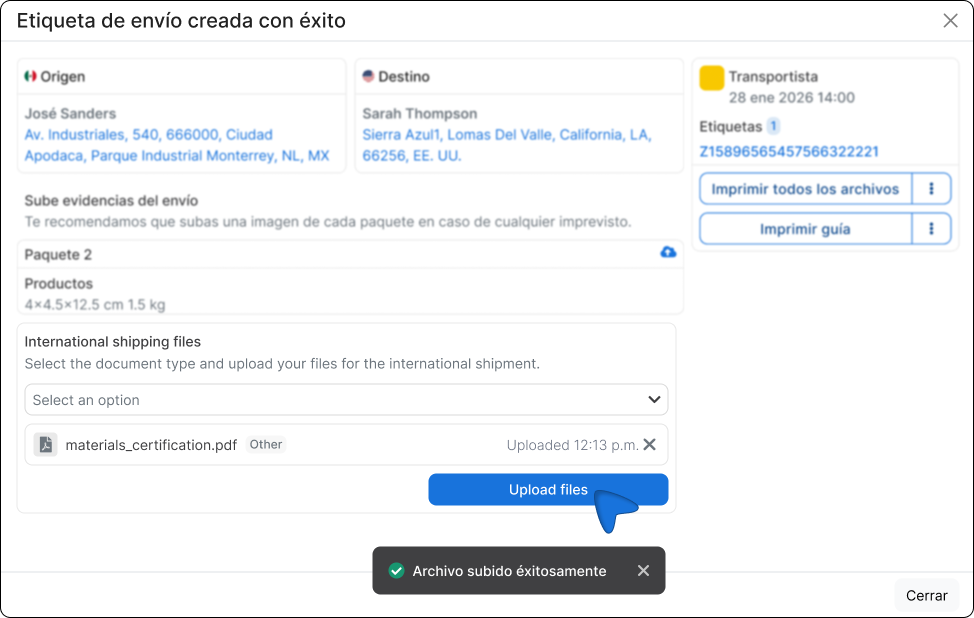The image size is (974, 618).
Task: Click the Mexico flag beside Origen
Action: click(x=30, y=77)
